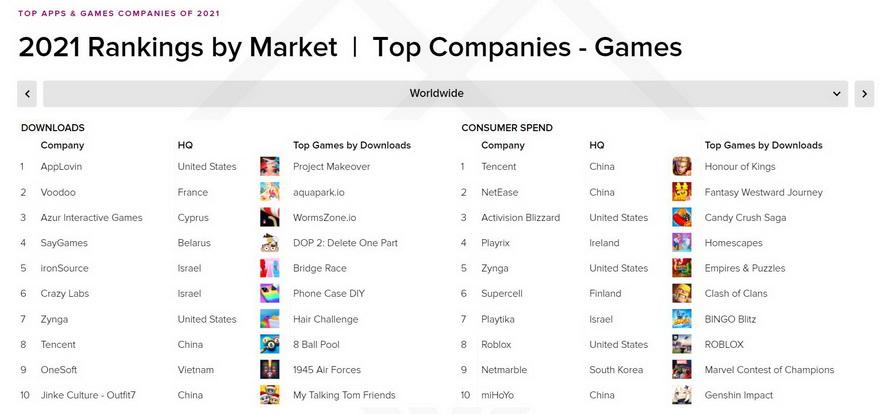Click the Azur Interactive Games company name
Image resolution: width=880 pixels, height=414 pixels.
pyautogui.click(x=91, y=218)
